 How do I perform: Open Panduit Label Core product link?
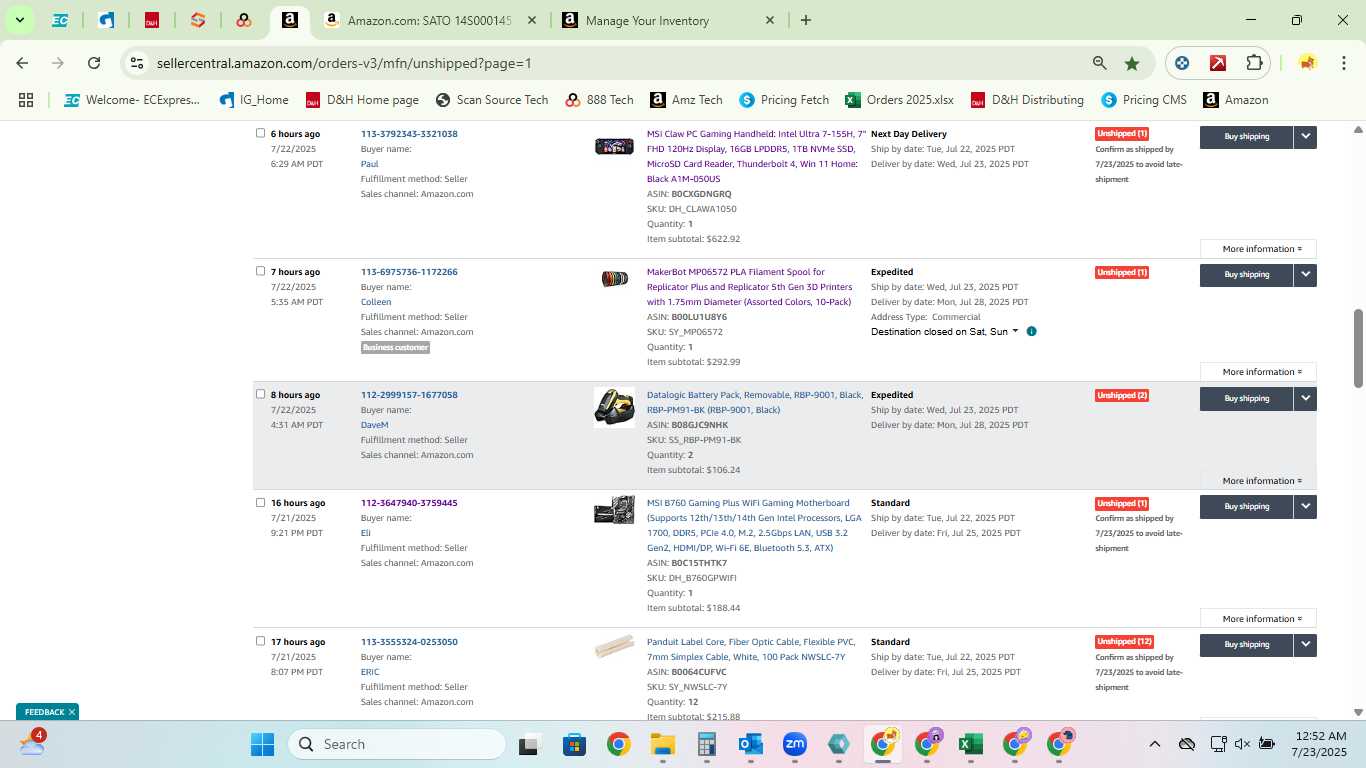click(752, 649)
